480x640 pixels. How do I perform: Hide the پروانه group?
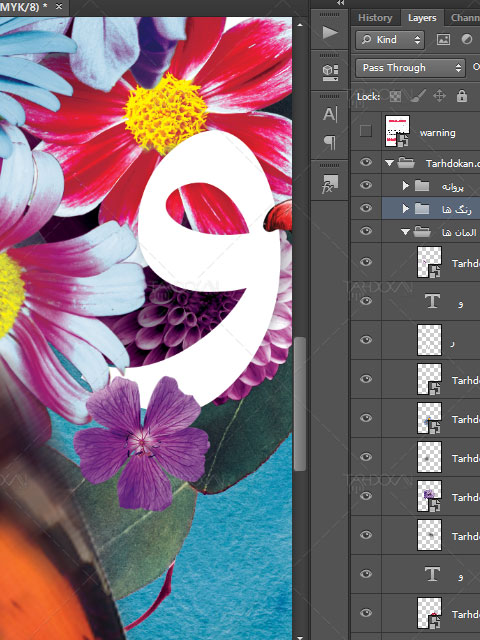(366, 185)
